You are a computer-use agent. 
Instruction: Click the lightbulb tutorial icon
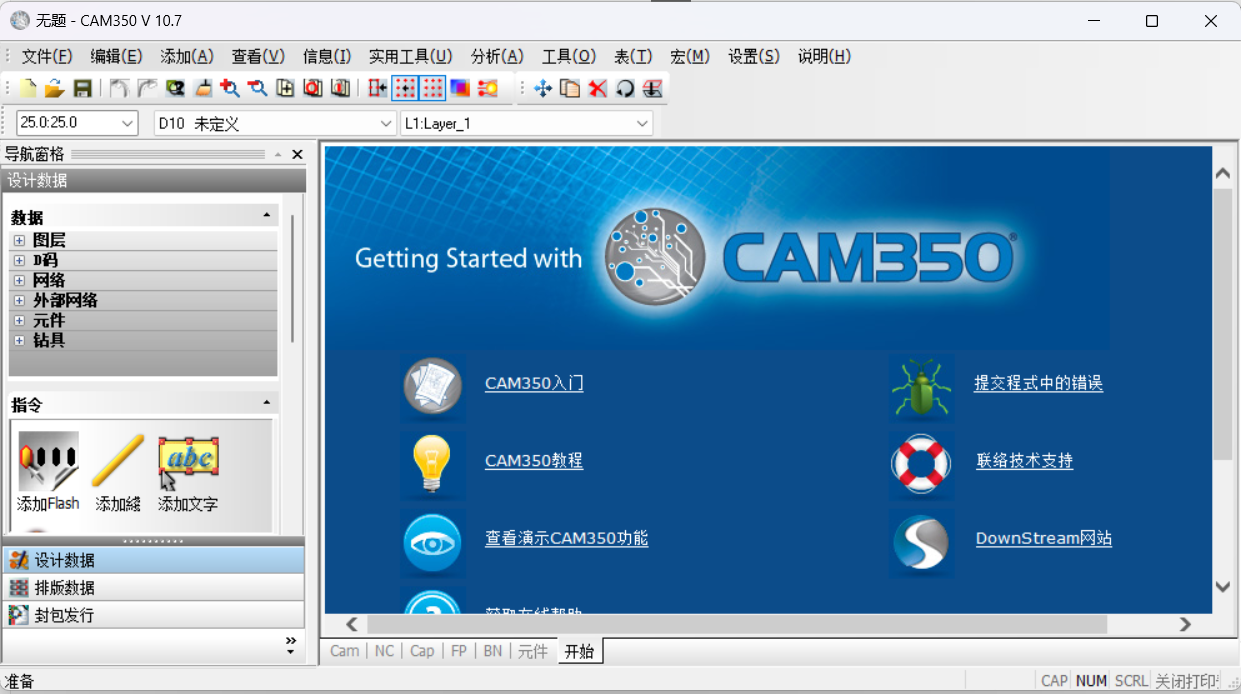433,465
